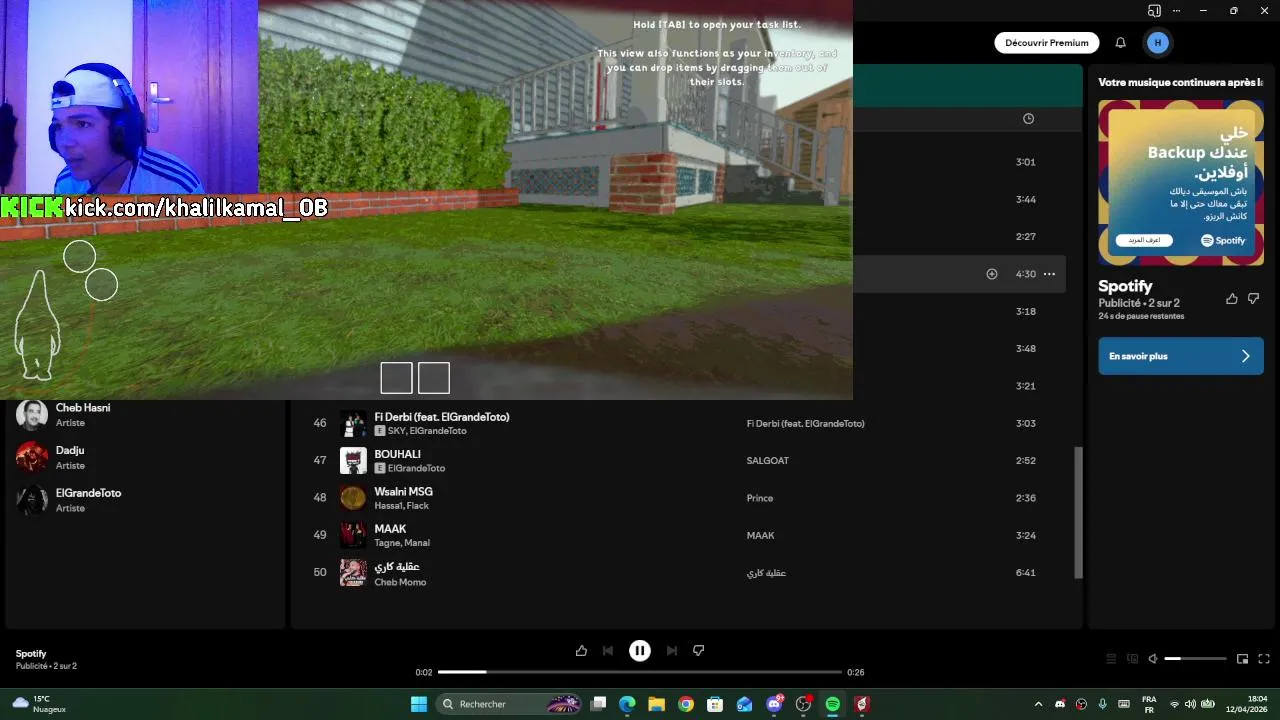Dislike the ad in the right panel
1280x720 pixels.
click(1254, 298)
